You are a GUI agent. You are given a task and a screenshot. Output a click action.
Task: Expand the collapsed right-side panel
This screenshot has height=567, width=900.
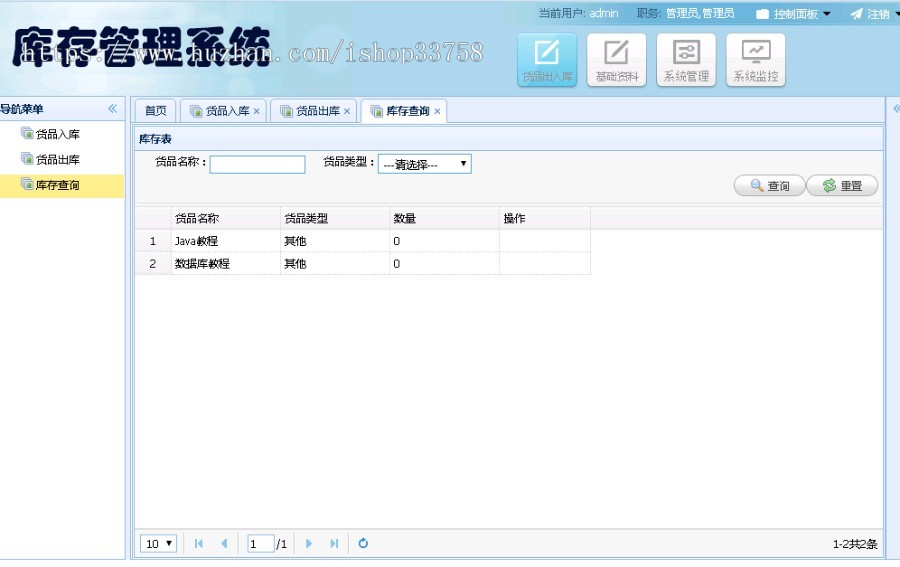pyautogui.click(x=896, y=108)
